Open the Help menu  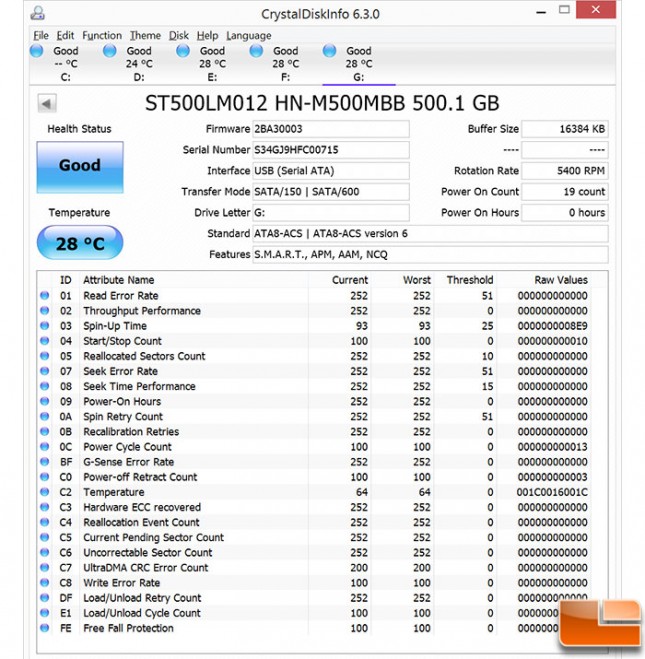[x=207, y=36]
